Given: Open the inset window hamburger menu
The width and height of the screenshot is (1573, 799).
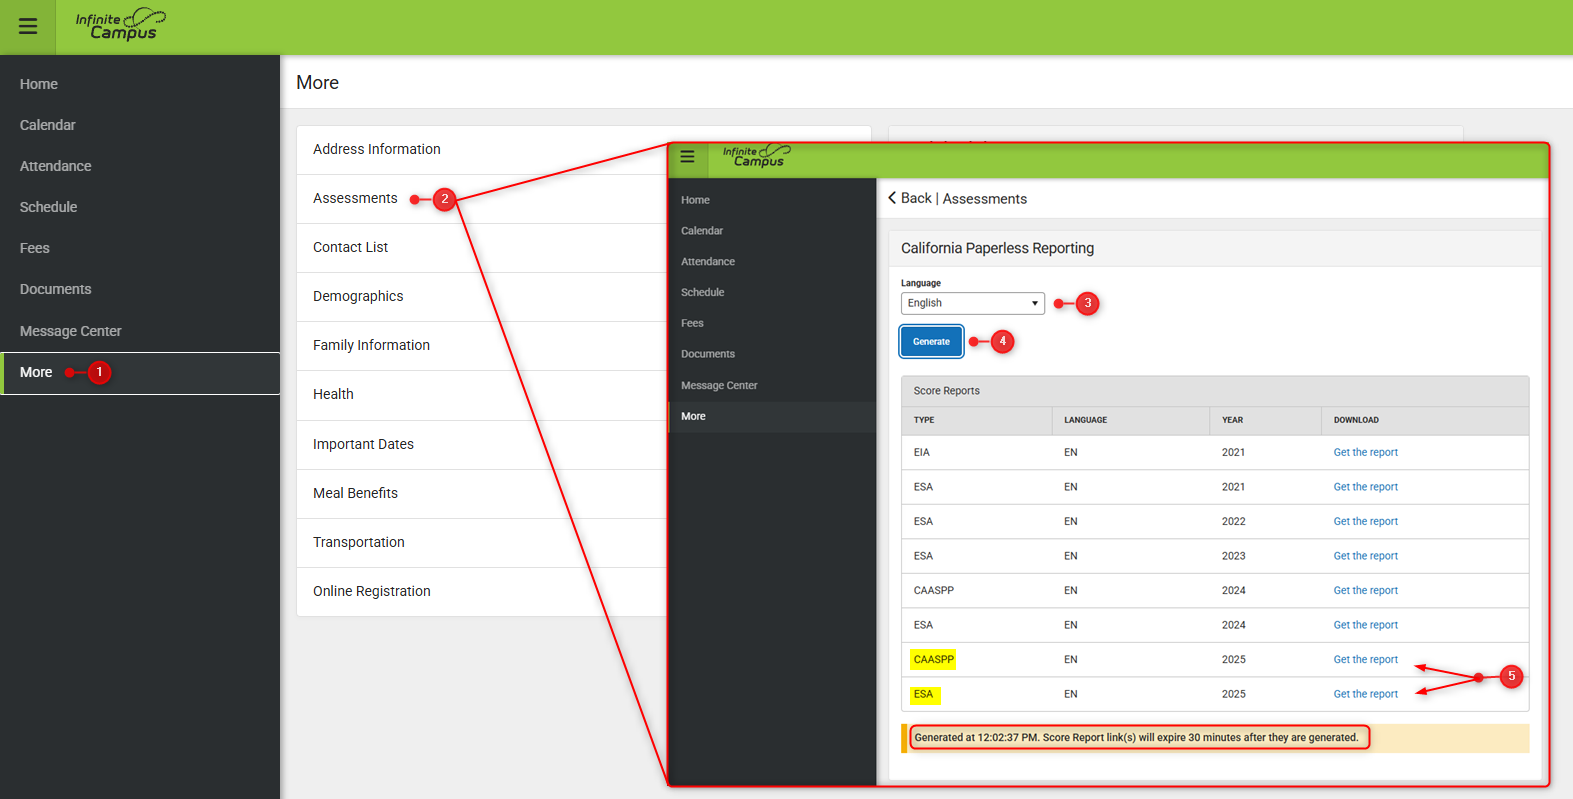Looking at the screenshot, I should pyautogui.click(x=687, y=157).
